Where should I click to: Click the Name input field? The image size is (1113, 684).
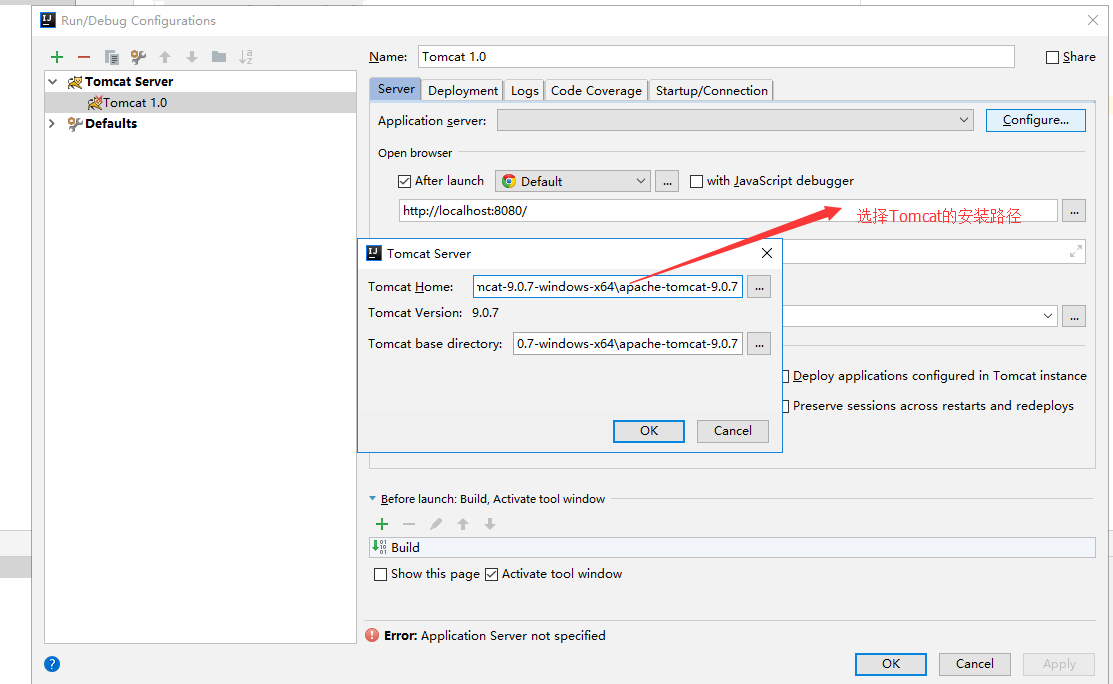point(716,57)
